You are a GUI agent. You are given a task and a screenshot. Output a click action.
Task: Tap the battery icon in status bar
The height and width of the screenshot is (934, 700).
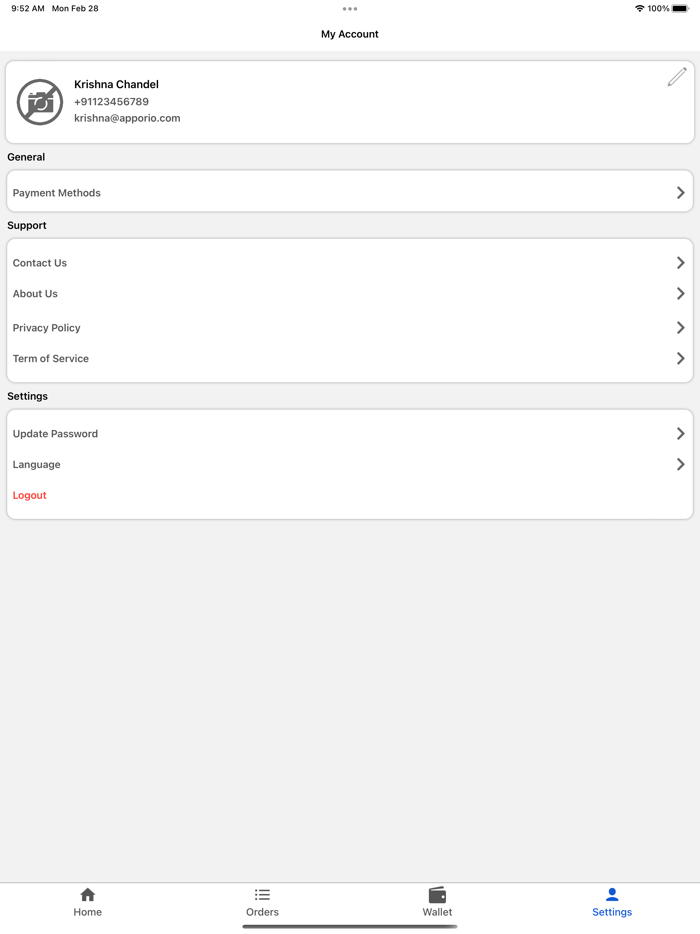coord(681,9)
